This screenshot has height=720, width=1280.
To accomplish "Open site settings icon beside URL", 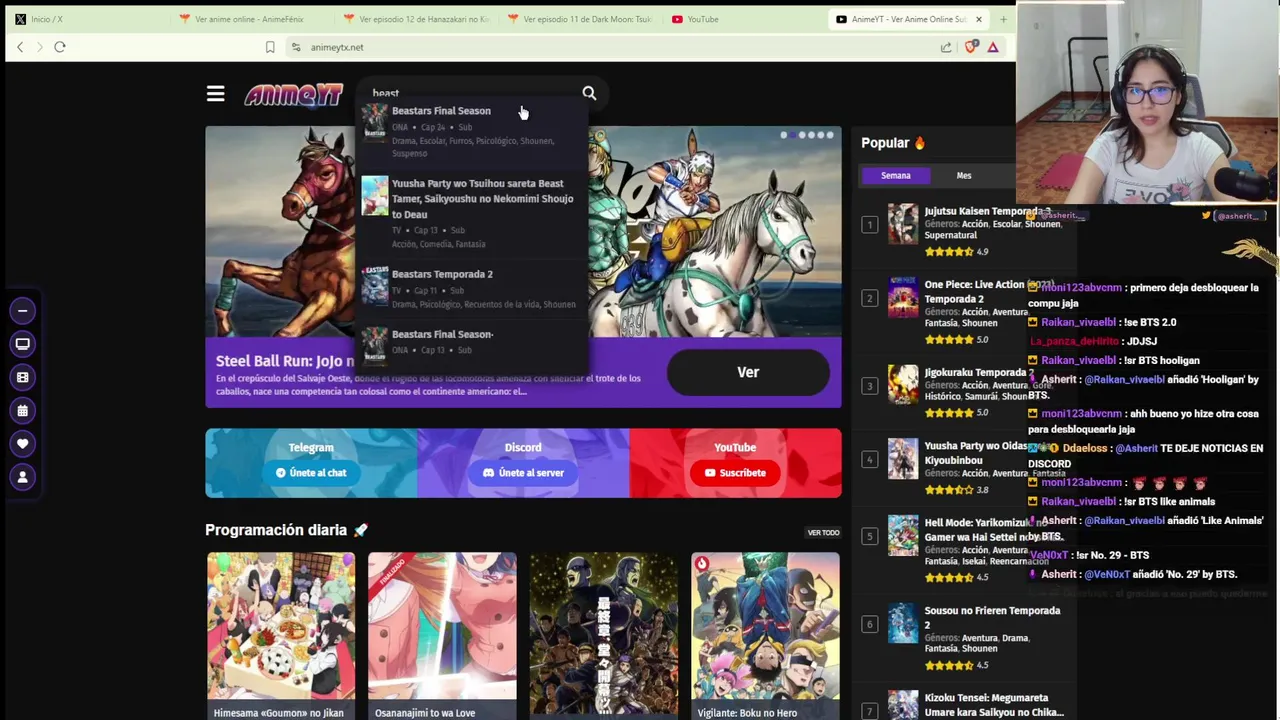I will [296, 47].
